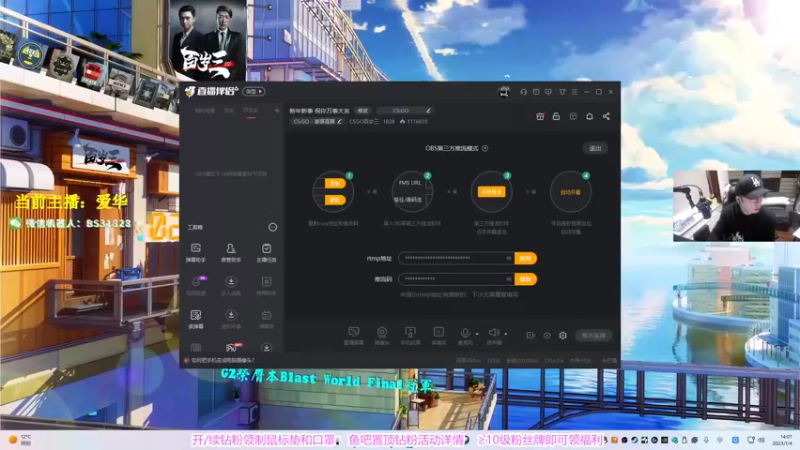Click the 修改 button beside room title

[363, 110]
